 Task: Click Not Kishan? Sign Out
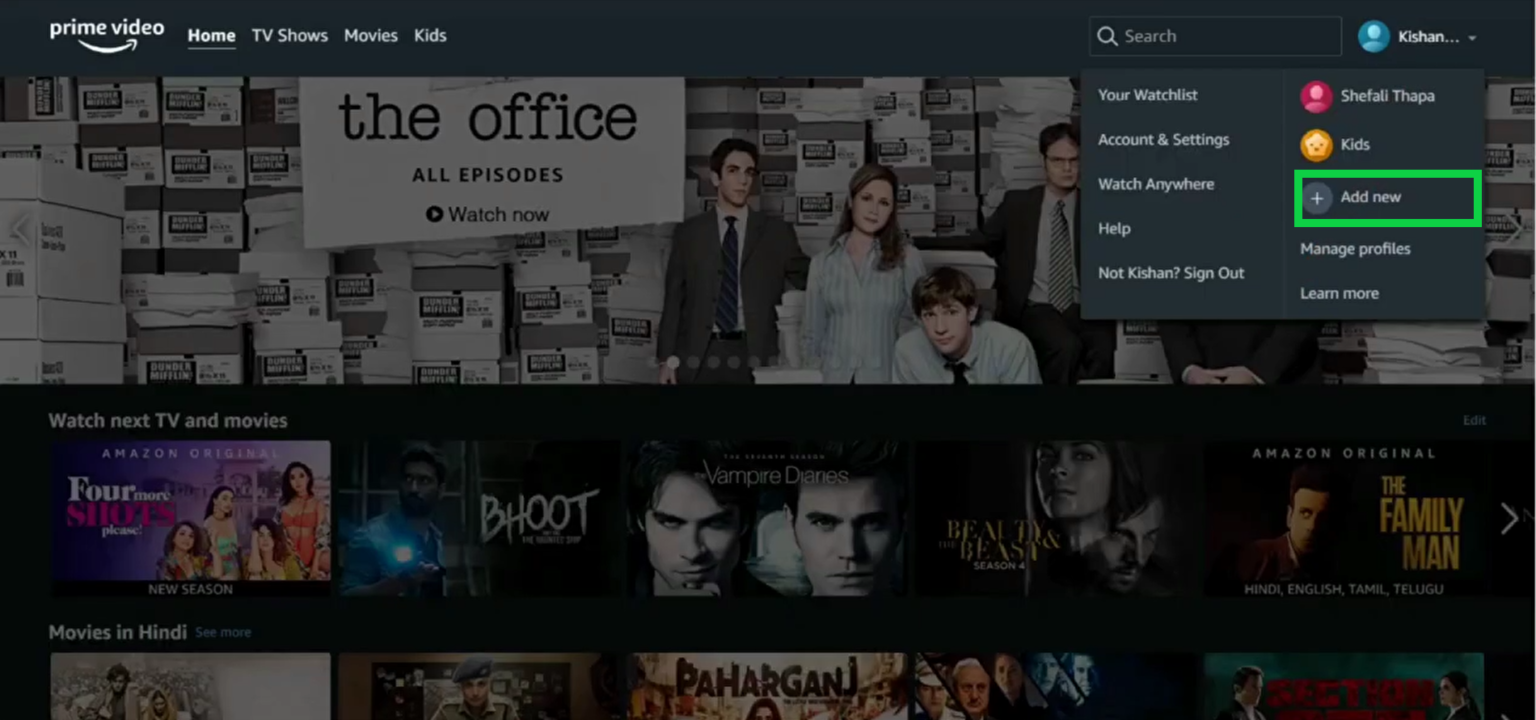click(1171, 272)
